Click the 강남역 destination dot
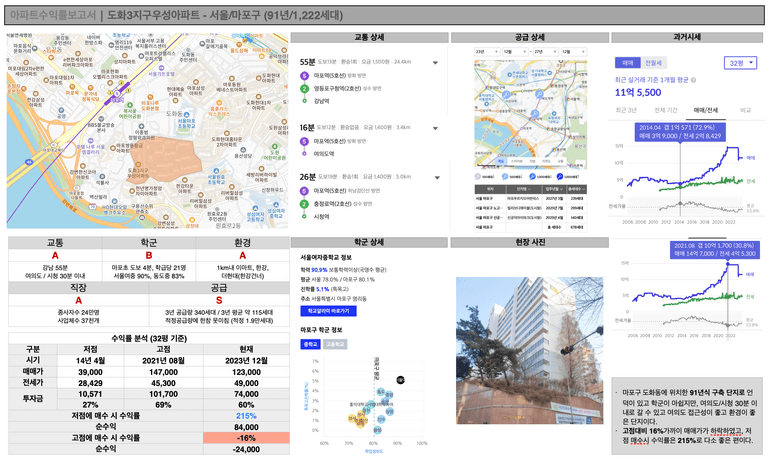Image resolution: width=769 pixels, height=459 pixels. 305,101
